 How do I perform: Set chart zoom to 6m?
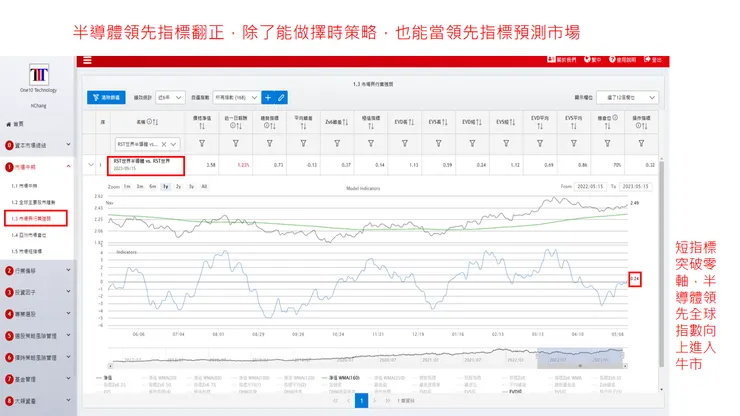pyautogui.click(x=152, y=187)
